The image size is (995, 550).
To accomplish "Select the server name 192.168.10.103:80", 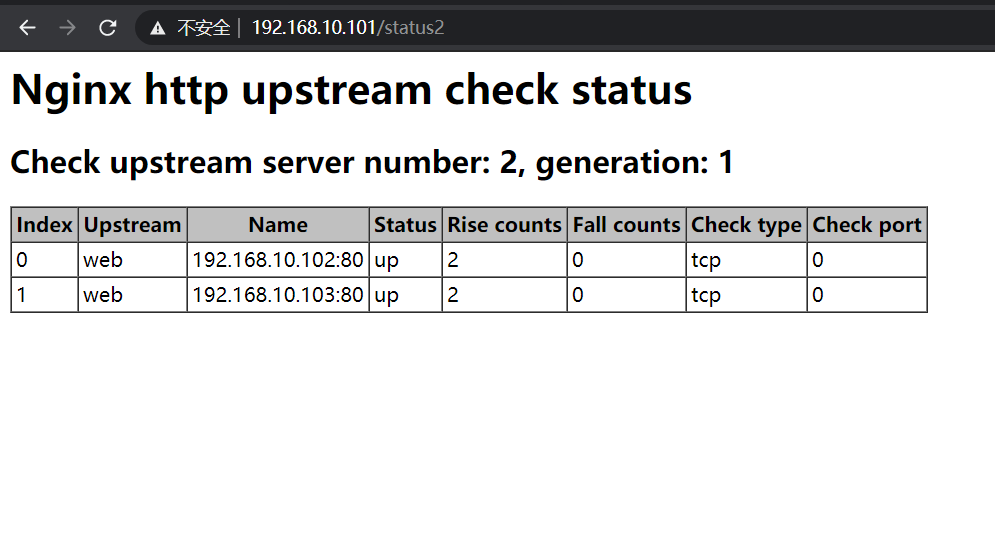I will (x=278, y=294).
